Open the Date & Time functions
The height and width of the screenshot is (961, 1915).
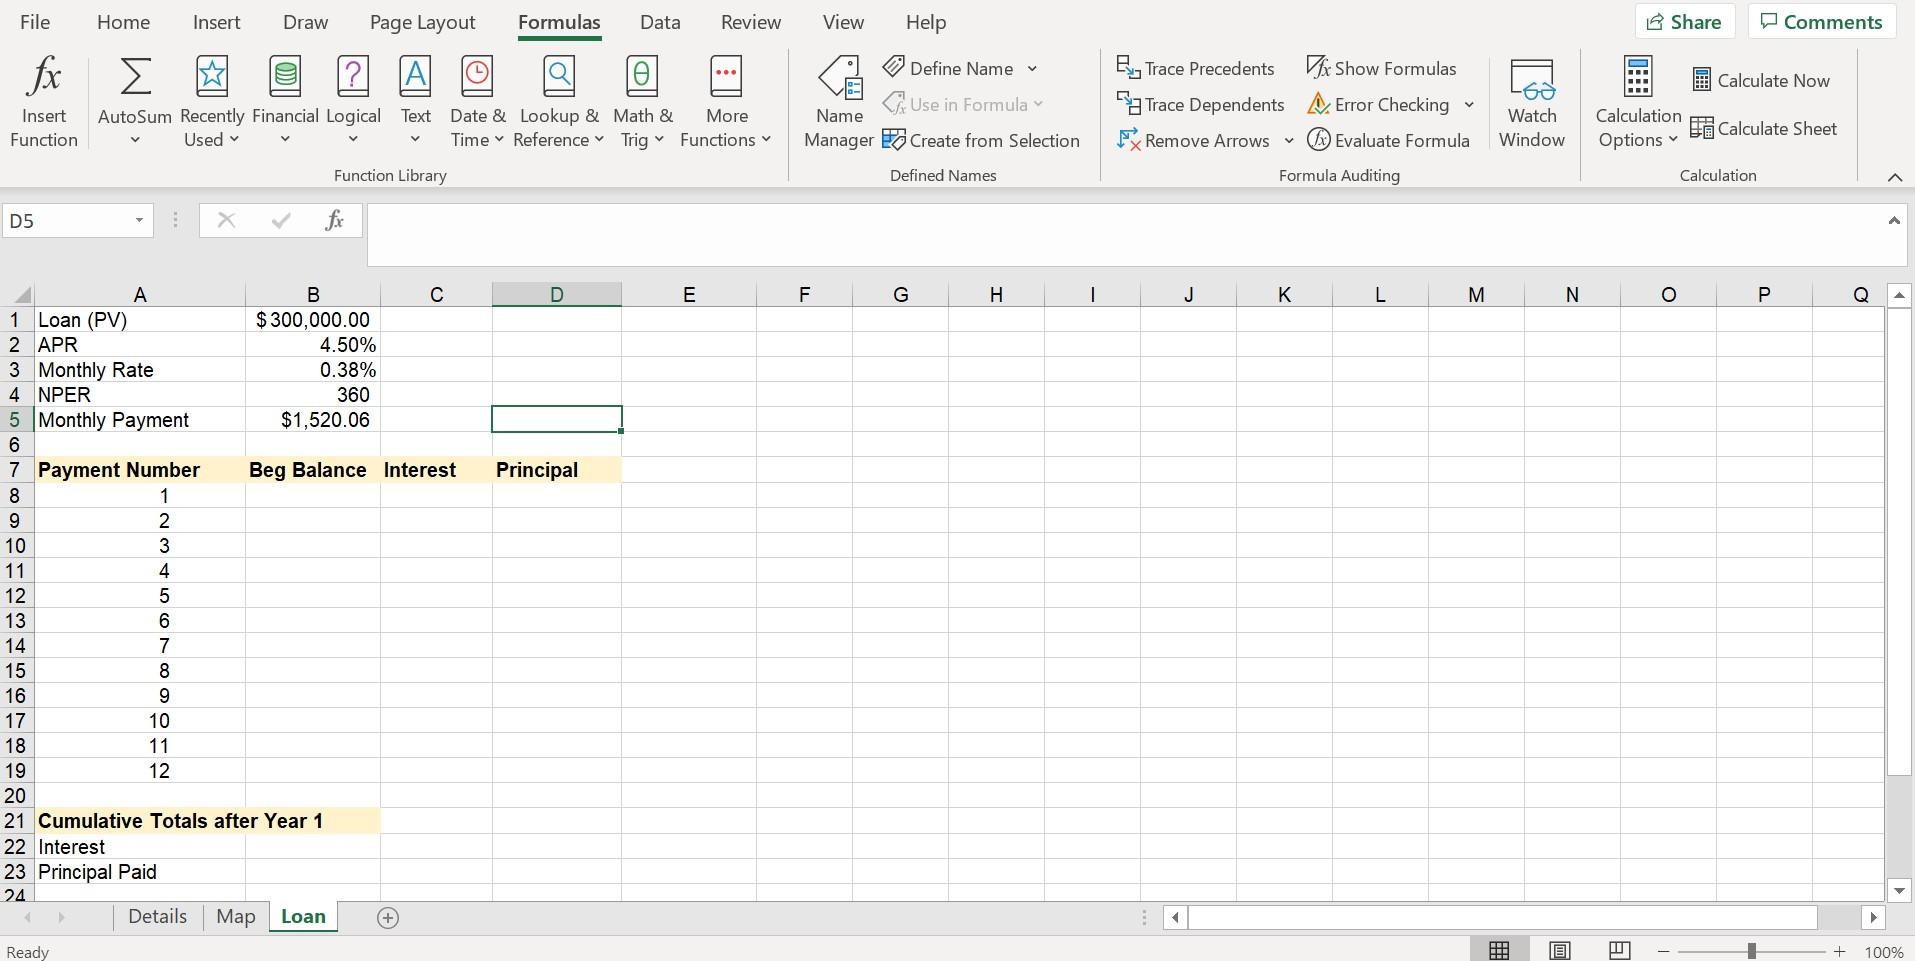[477, 102]
